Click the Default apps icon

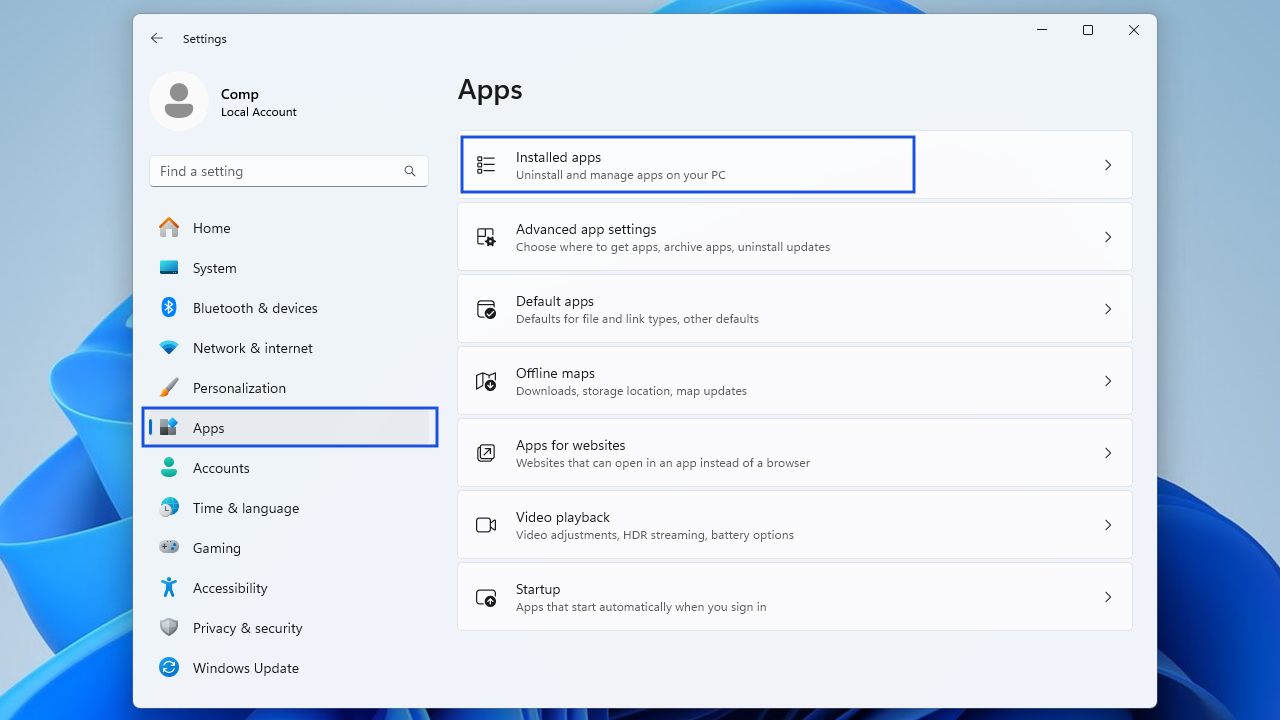coord(486,309)
